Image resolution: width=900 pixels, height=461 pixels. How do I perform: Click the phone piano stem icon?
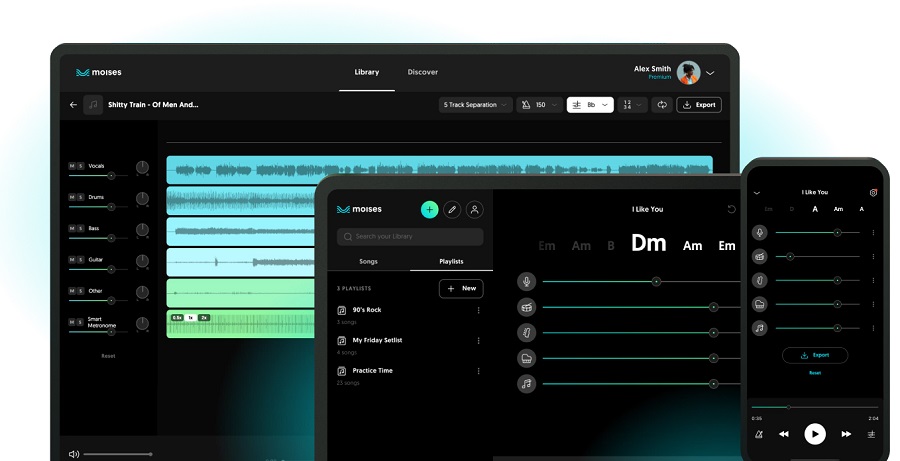760,304
